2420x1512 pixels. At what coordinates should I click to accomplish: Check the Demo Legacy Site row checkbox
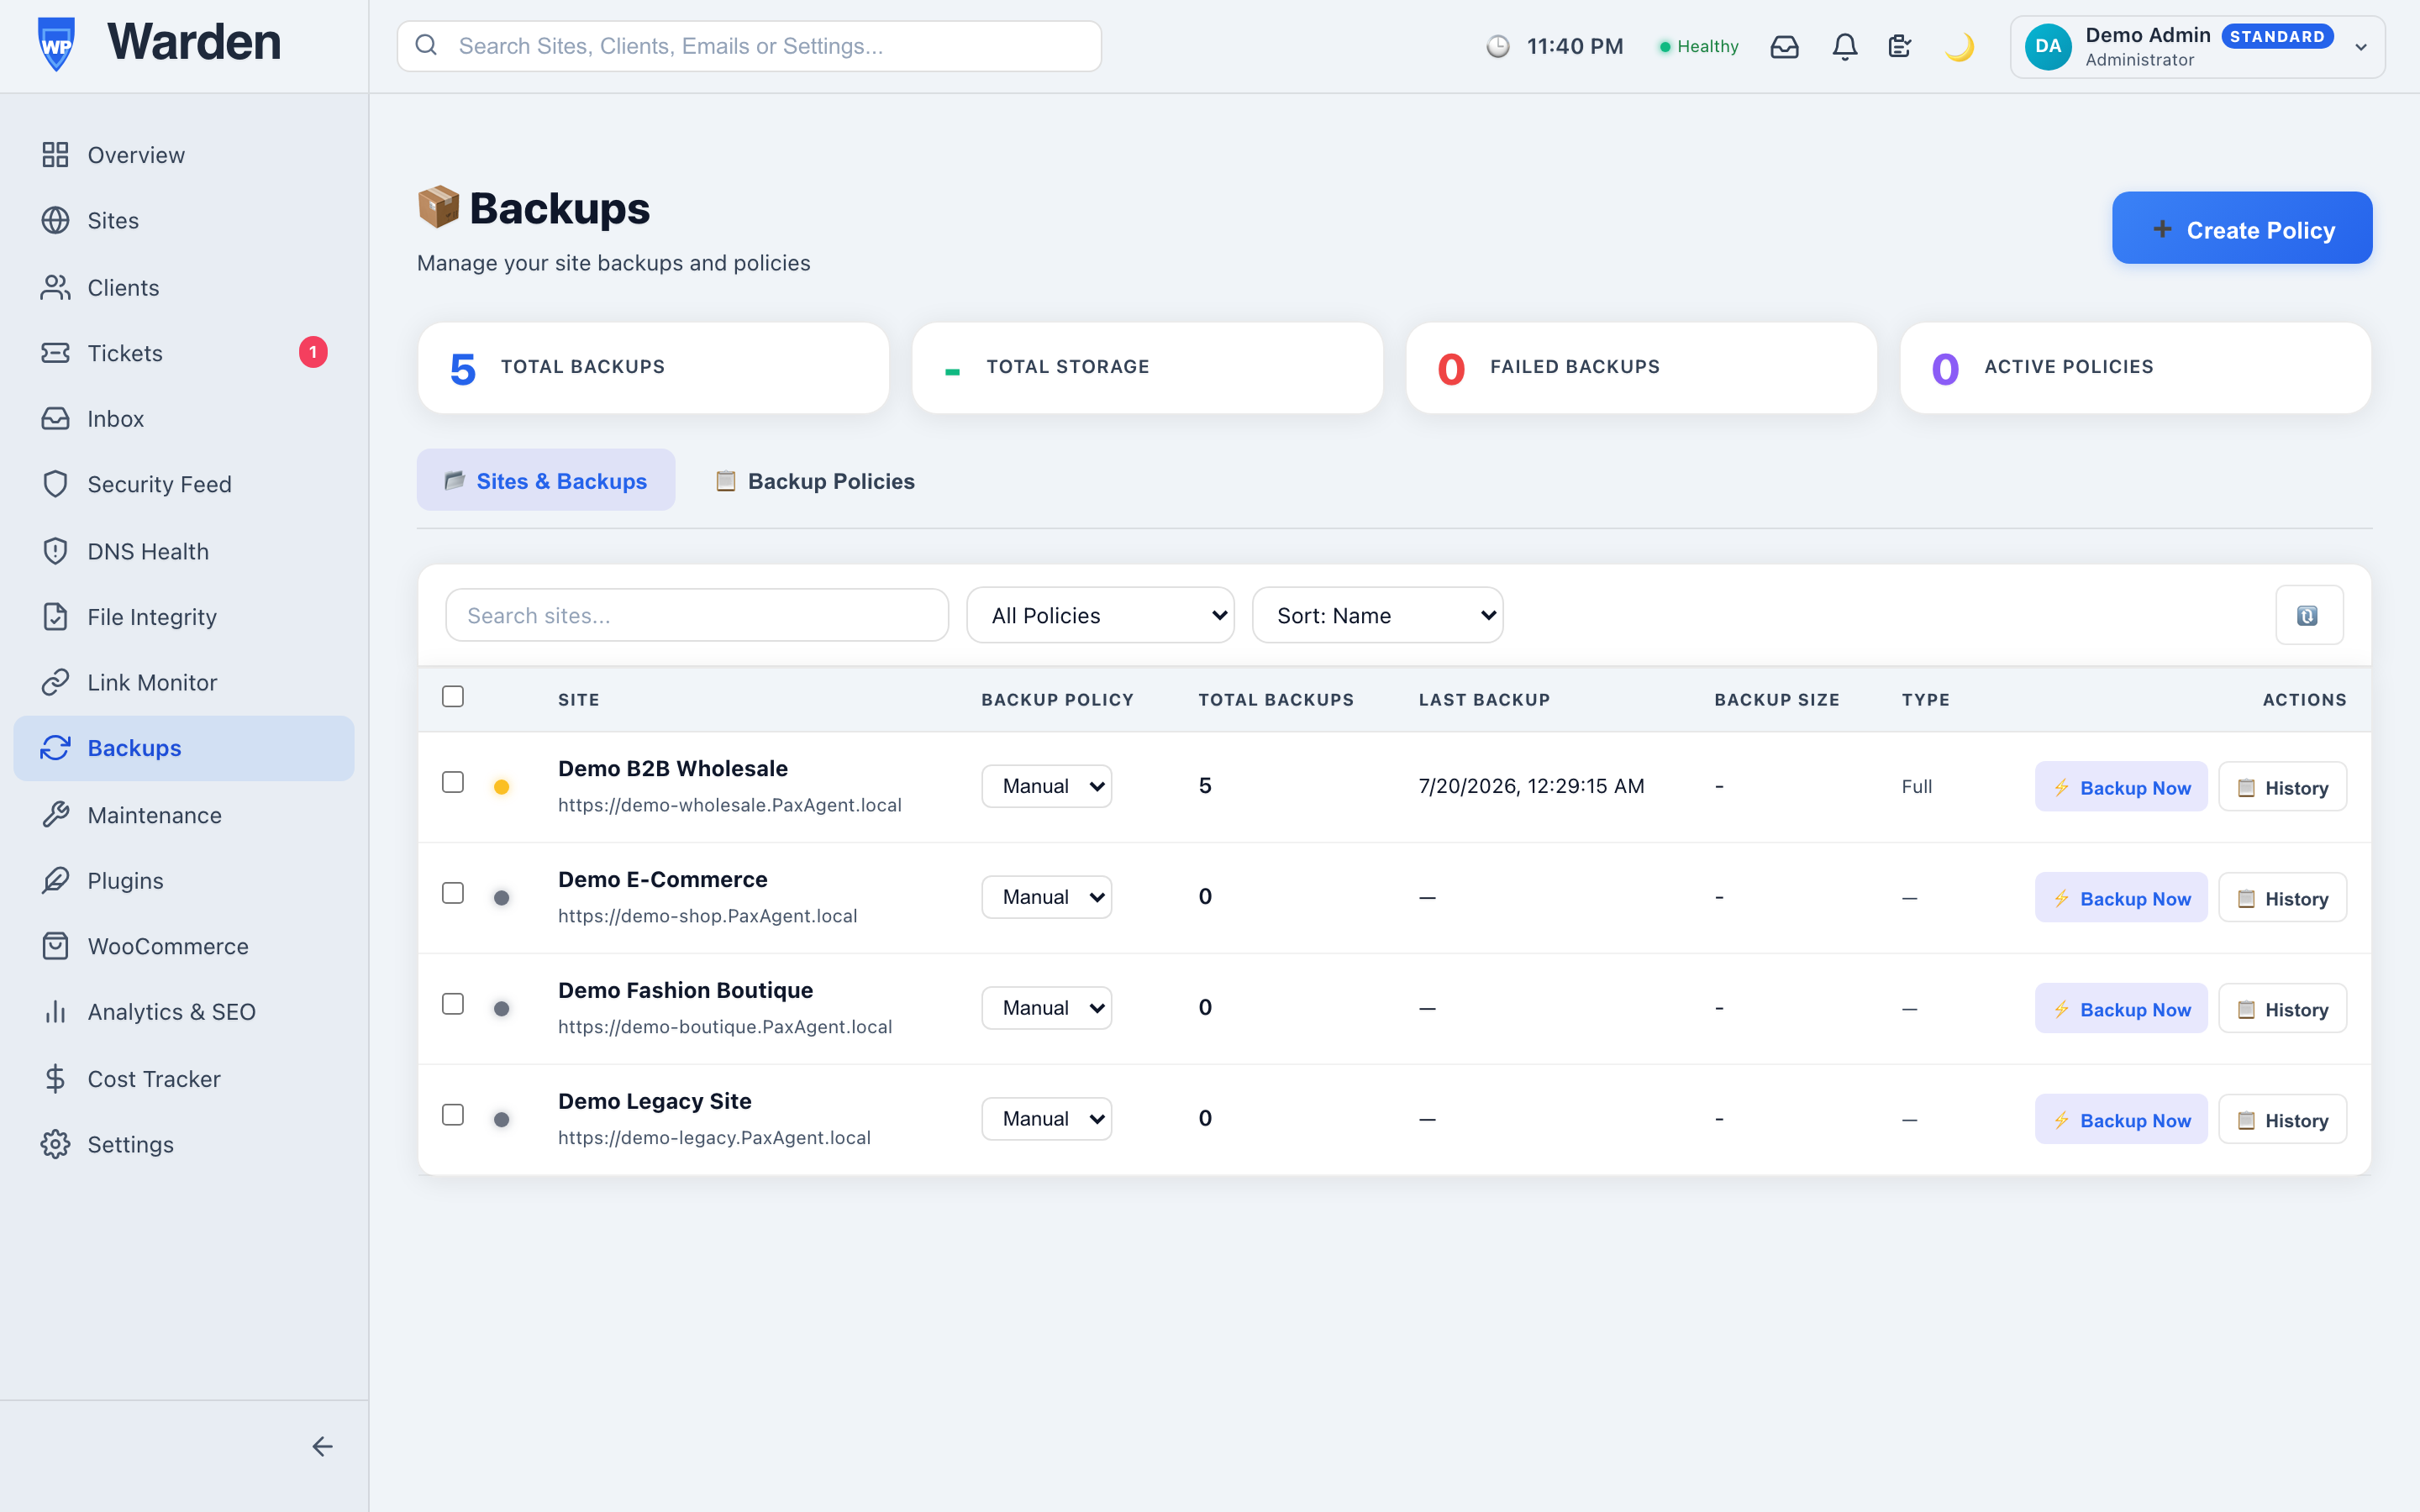coord(453,1115)
